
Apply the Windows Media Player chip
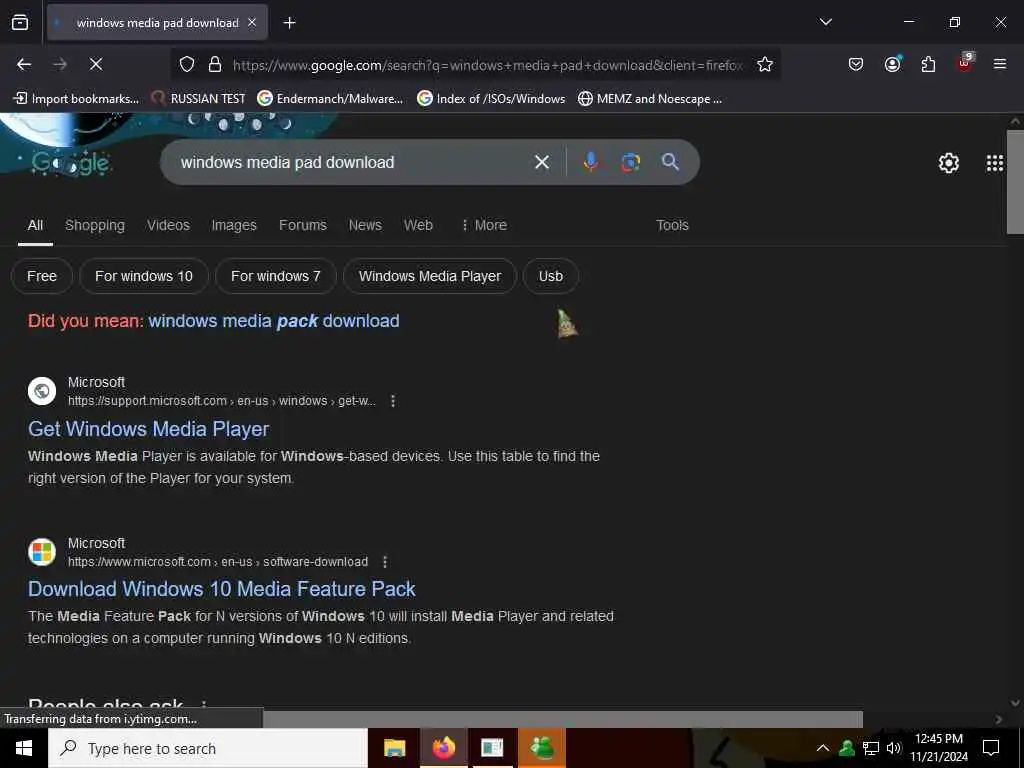tap(430, 276)
